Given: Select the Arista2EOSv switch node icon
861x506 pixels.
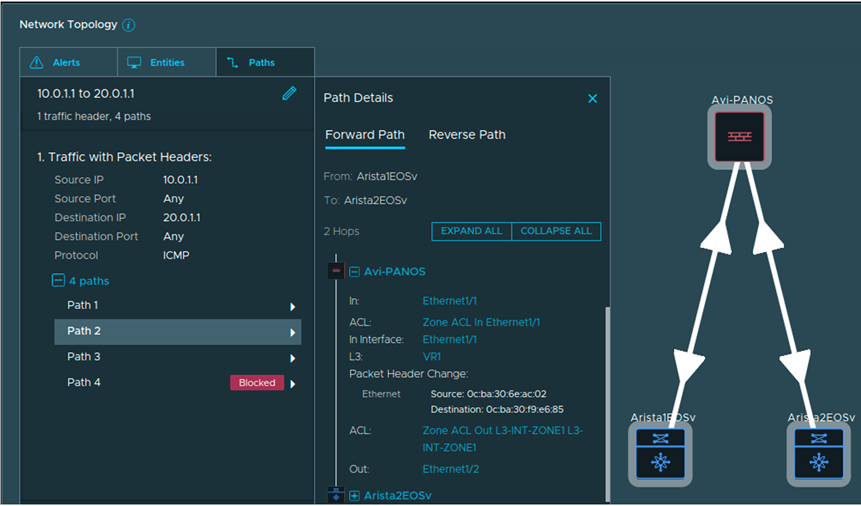Looking at the screenshot, I should pyautogui.click(x=819, y=453).
